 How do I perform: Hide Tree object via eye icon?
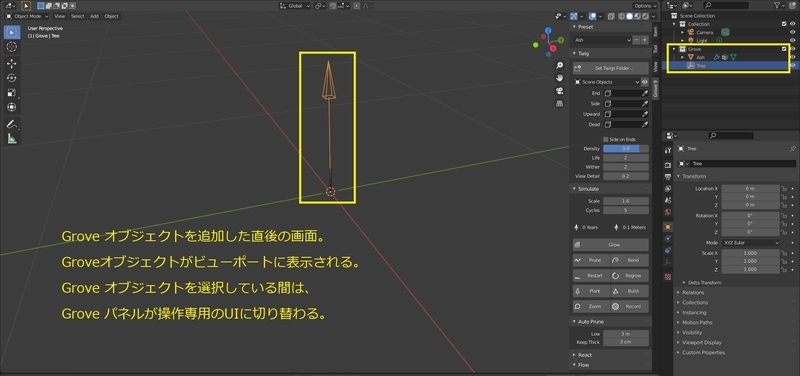793,65
